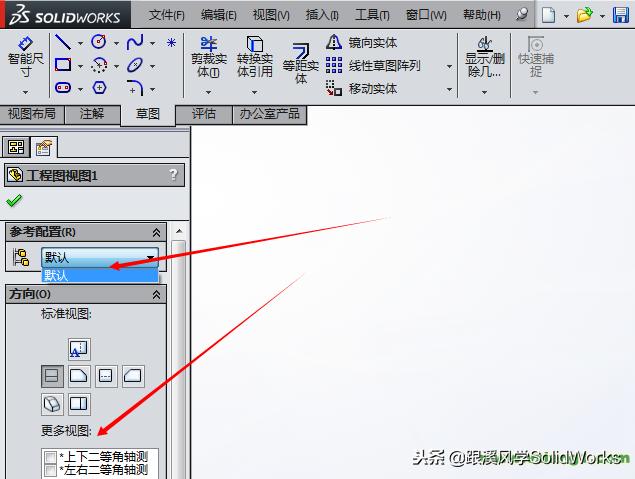Open the 工具(T) menu

[372, 15]
